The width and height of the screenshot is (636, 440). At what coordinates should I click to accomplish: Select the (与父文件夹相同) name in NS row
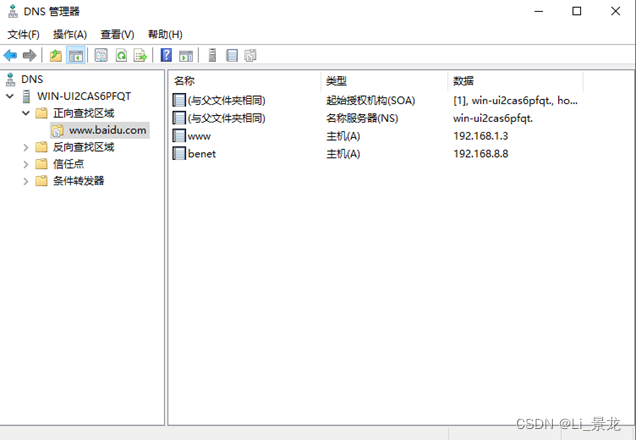pyautogui.click(x=226, y=118)
